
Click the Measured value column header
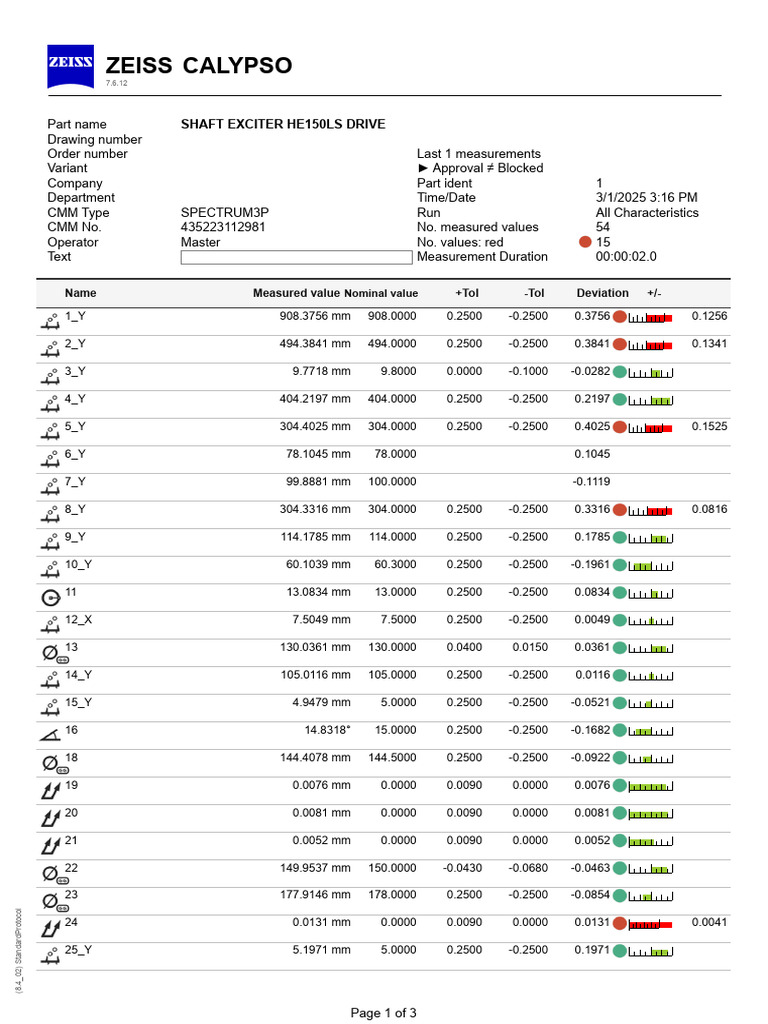pyautogui.click(x=296, y=293)
